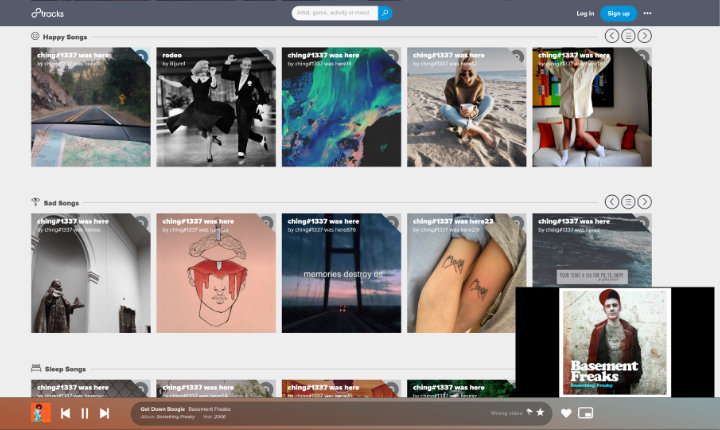Screen dimensions: 720x430
Task: Click the smiley icon beside Happy Songs
Action: pyautogui.click(x=35, y=36)
